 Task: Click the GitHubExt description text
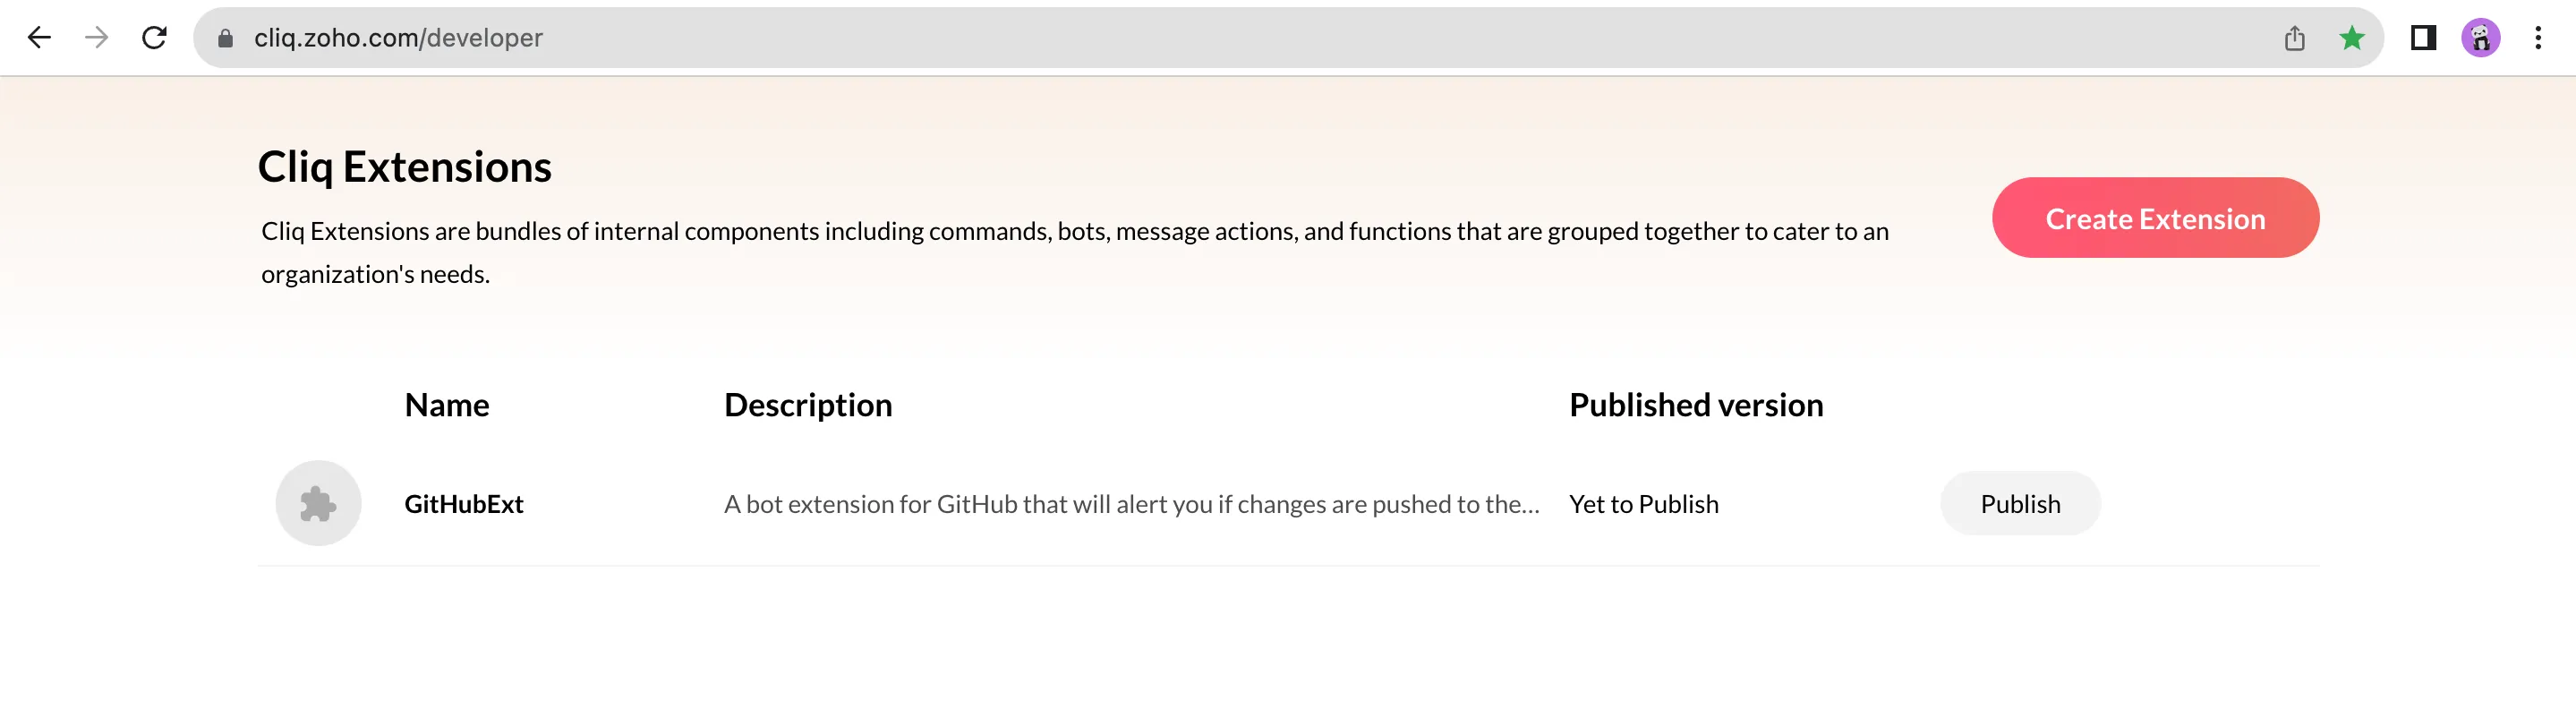pyautogui.click(x=1131, y=504)
